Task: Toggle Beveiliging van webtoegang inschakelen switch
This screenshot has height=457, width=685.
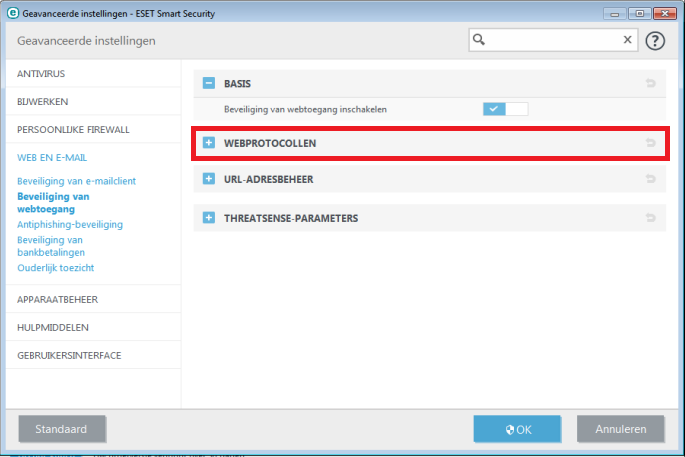Action: [505, 109]
